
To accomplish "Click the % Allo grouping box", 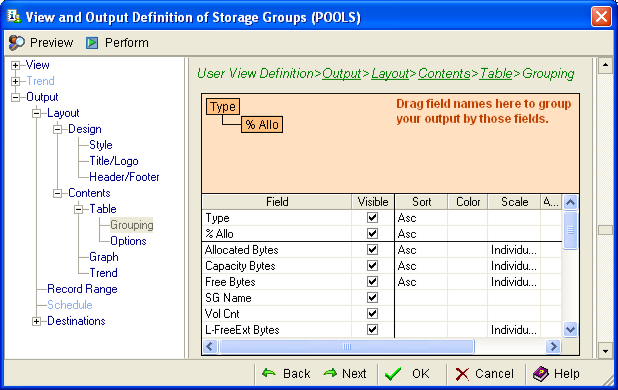I will tap(262, 124).
